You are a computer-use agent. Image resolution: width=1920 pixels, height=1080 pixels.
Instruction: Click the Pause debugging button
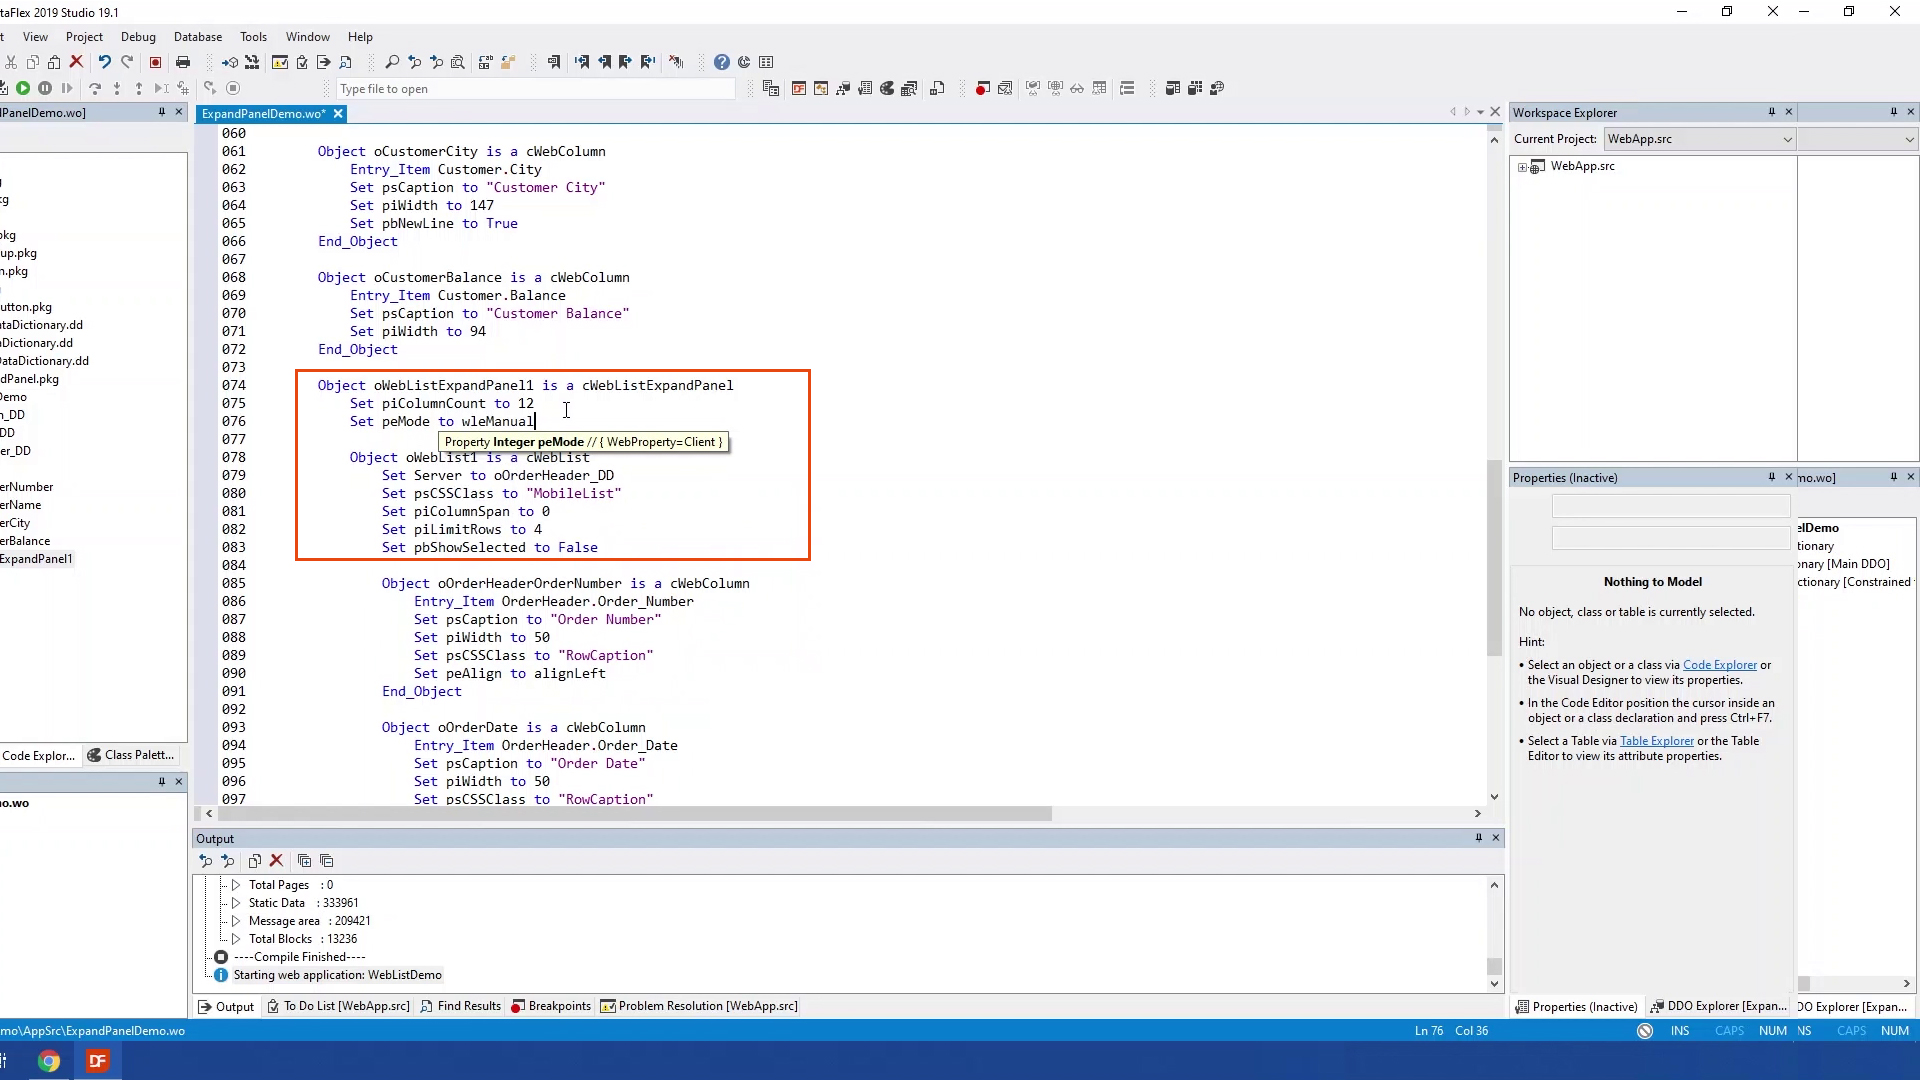point(45,89)
